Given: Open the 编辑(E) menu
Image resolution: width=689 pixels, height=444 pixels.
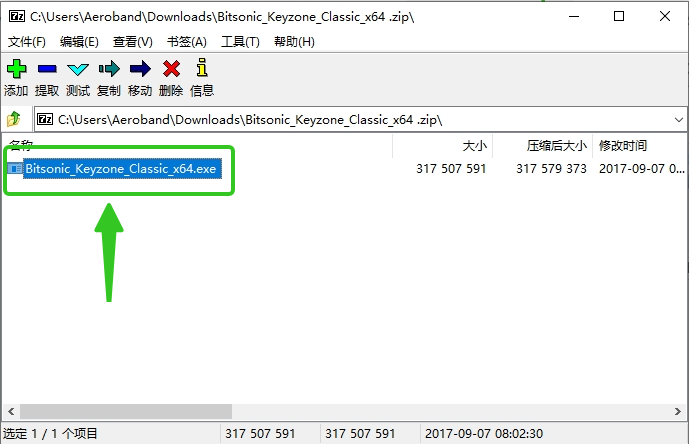Looking at the screenshot, I should point(79,42).
